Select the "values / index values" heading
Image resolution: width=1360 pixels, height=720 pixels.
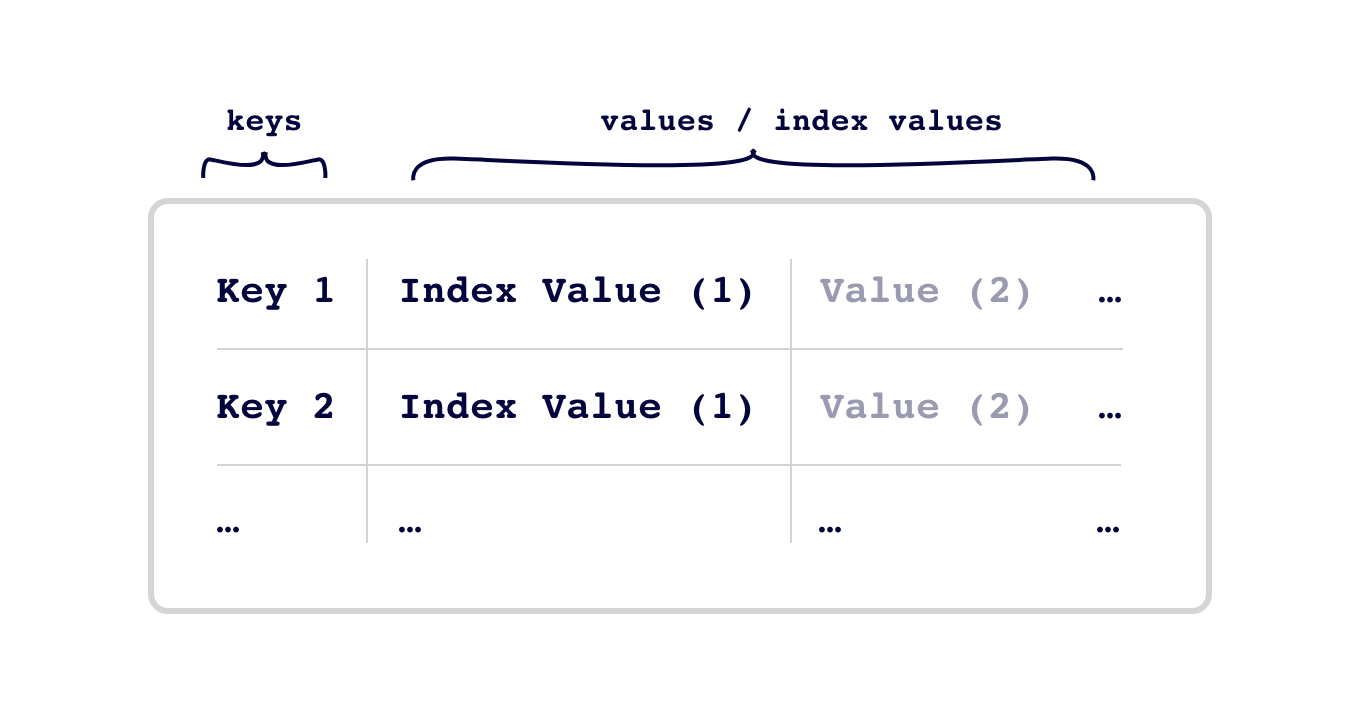tap(801, 122)
